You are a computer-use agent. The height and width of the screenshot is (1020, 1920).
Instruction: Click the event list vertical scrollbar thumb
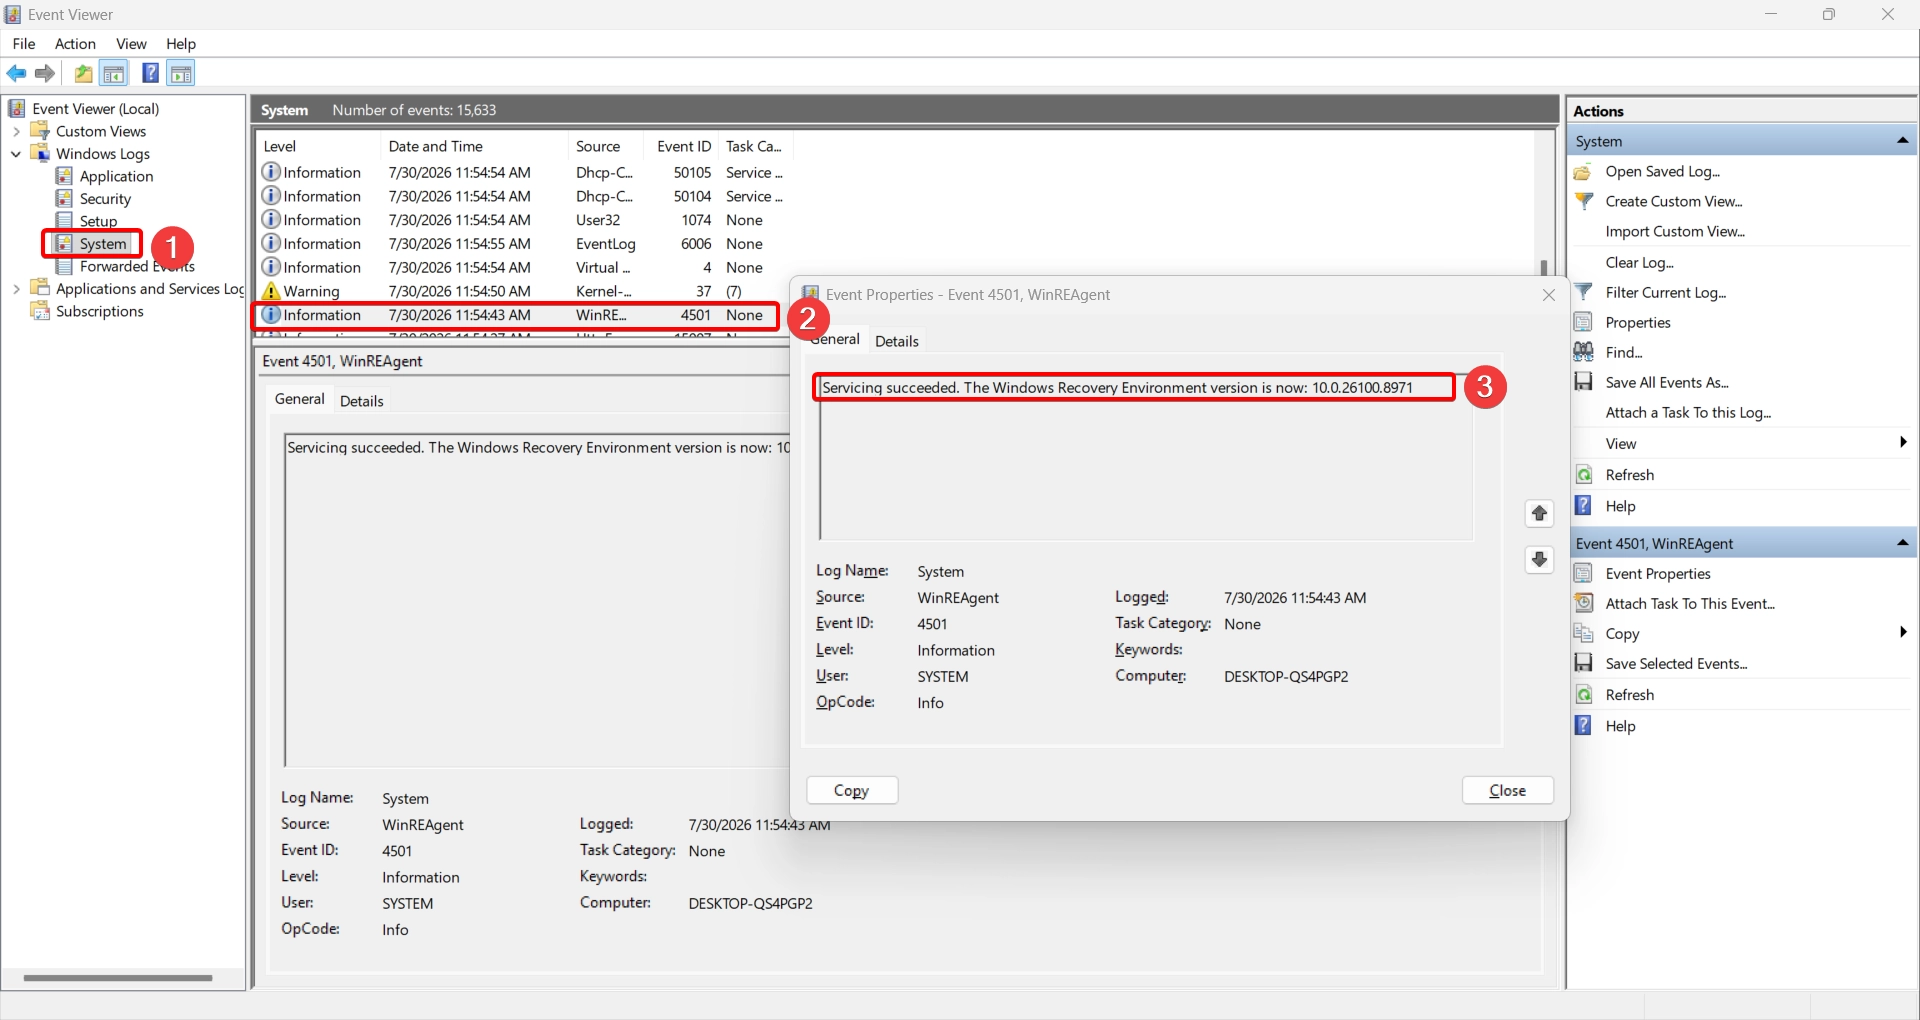tap(1543, 267)
